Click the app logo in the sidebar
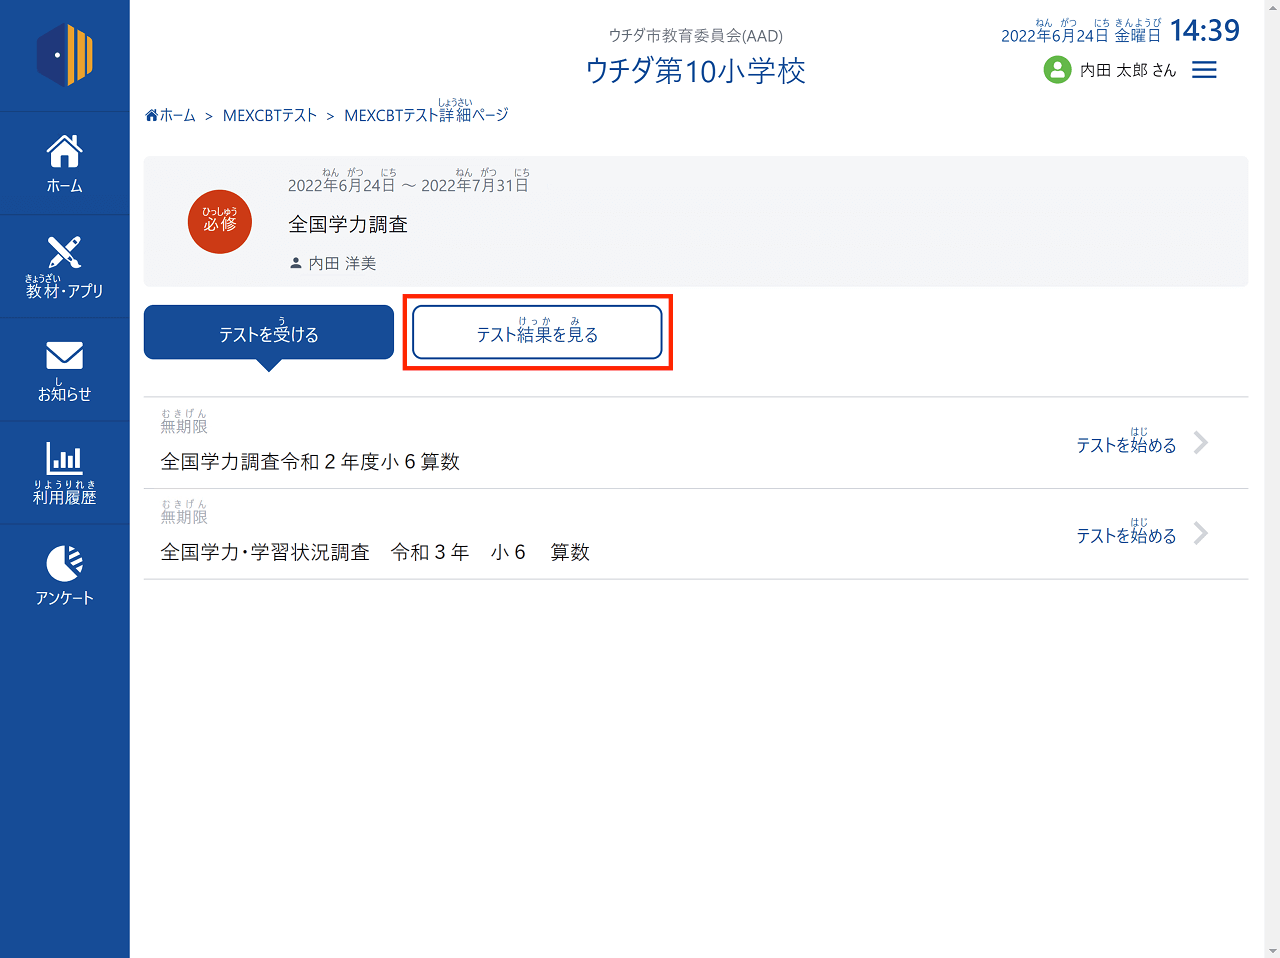Screen dimensions: 1280x958 click(65, 55)
